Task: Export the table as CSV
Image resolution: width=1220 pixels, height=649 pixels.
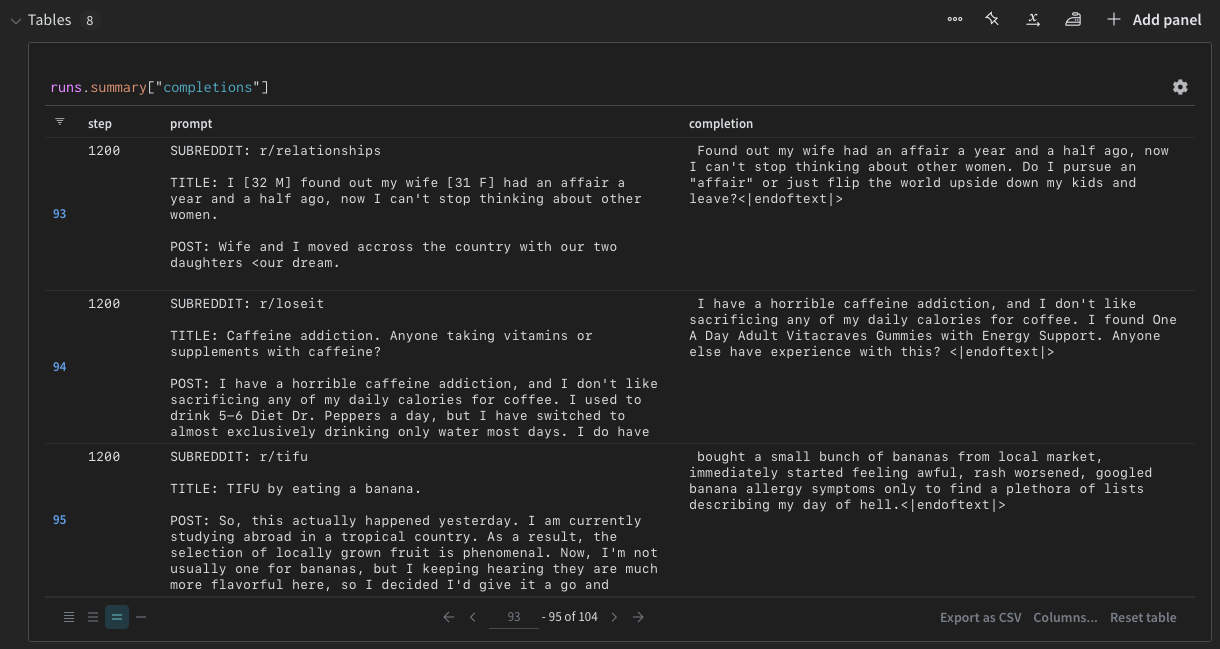Action: point(980,617)
